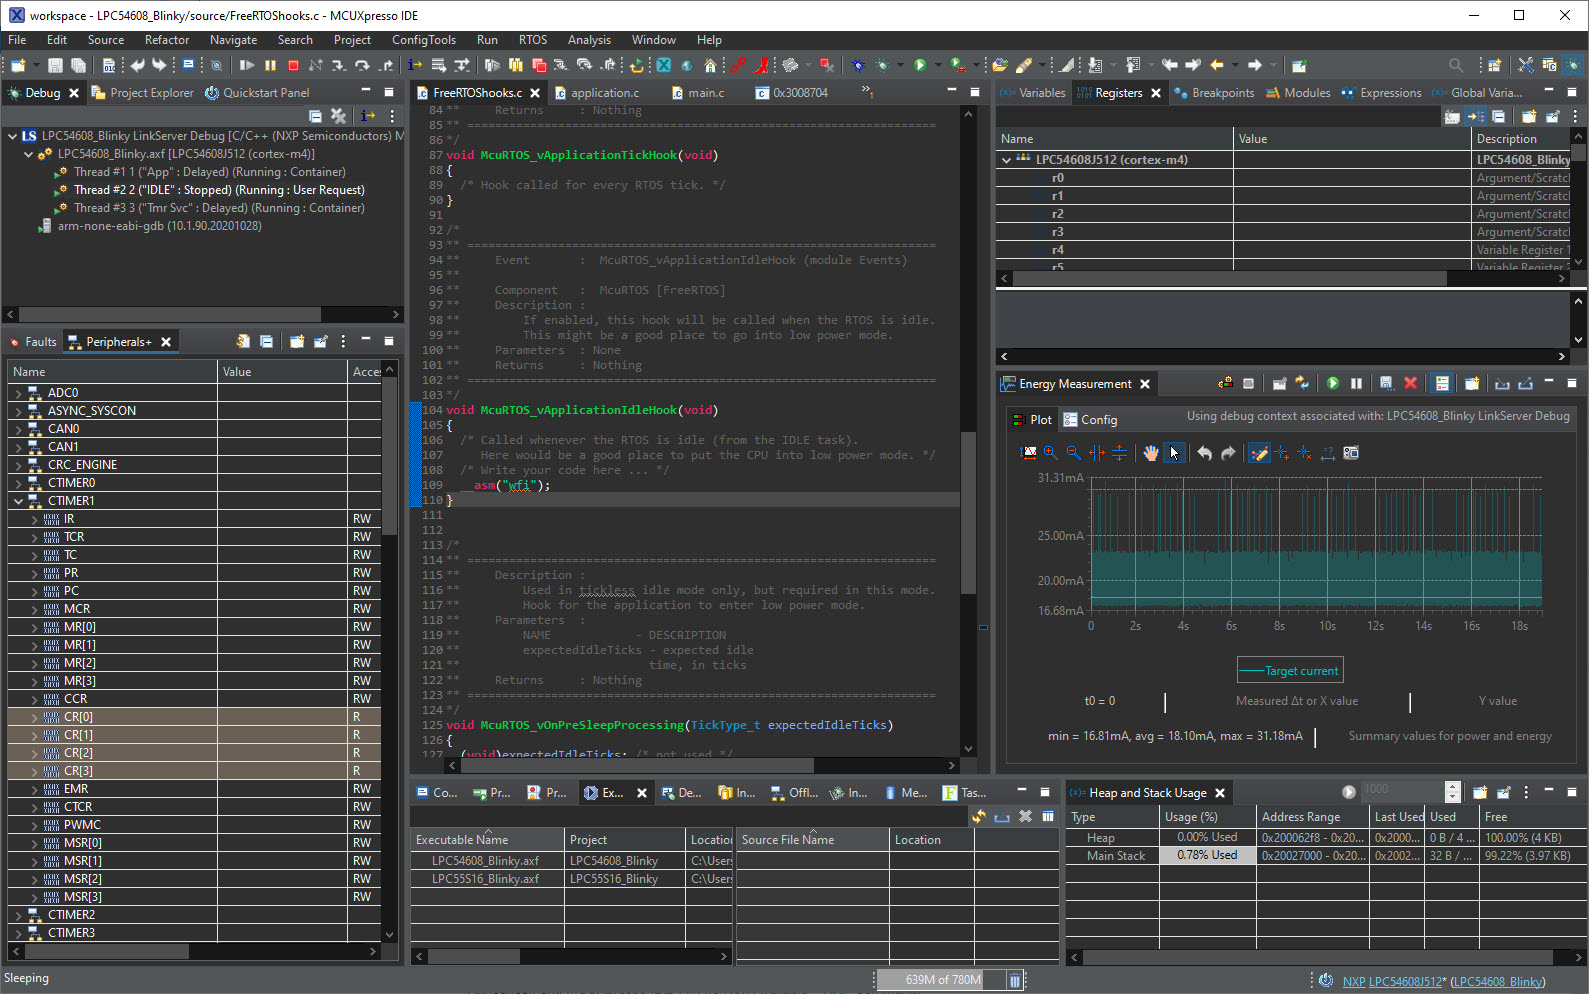
Task: Click the Main Stack usage percentage bar
Action: tap(1207, 856)
